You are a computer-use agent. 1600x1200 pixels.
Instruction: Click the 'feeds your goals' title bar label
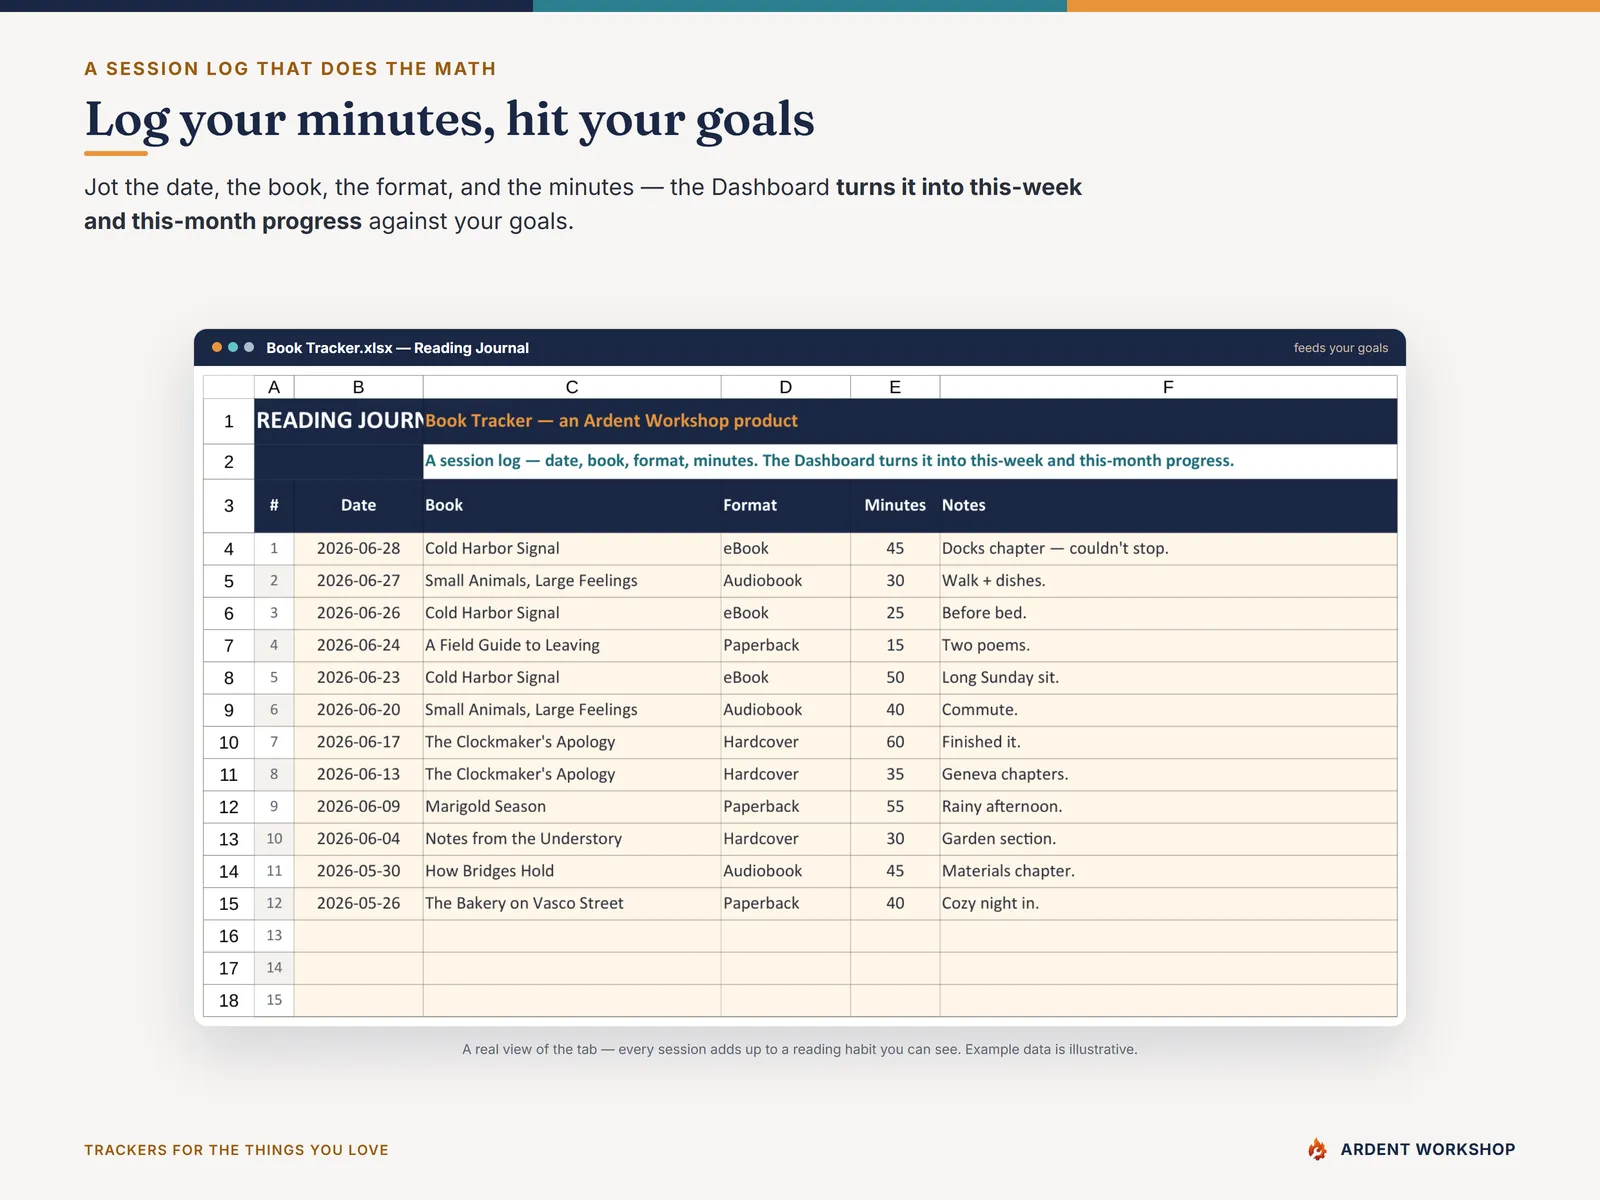[x=1341, y=348]
